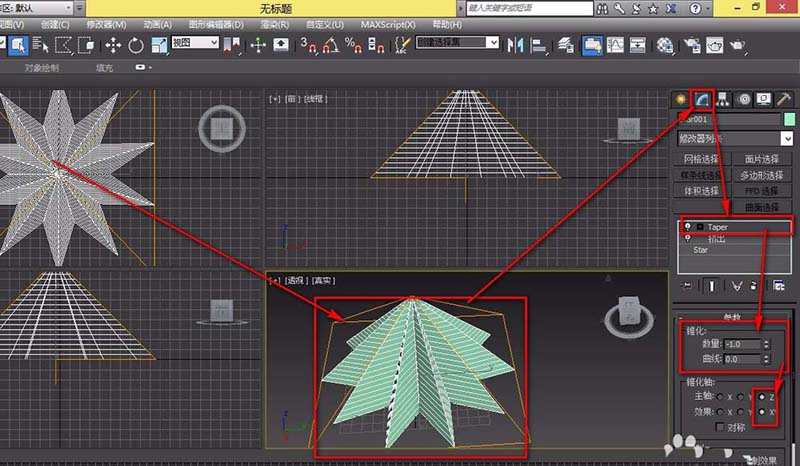Open Rendered Frame Window icon

pyautogui.click(x=714, y=45)
